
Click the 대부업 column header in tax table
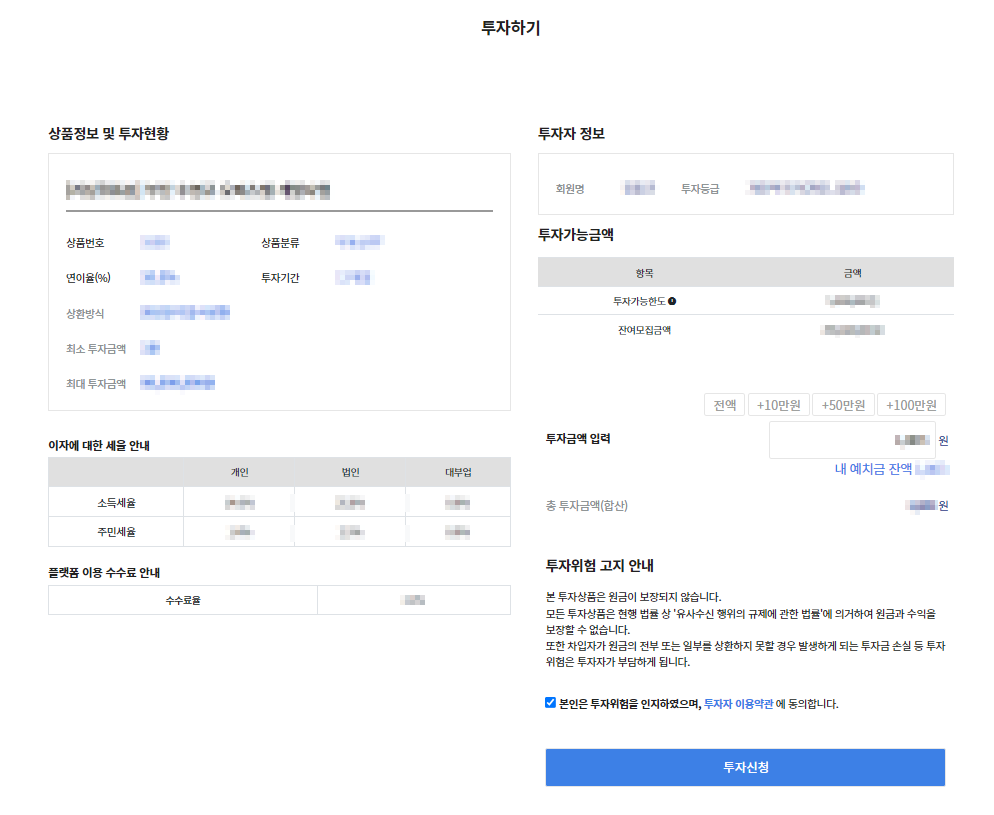click(457, 473)
